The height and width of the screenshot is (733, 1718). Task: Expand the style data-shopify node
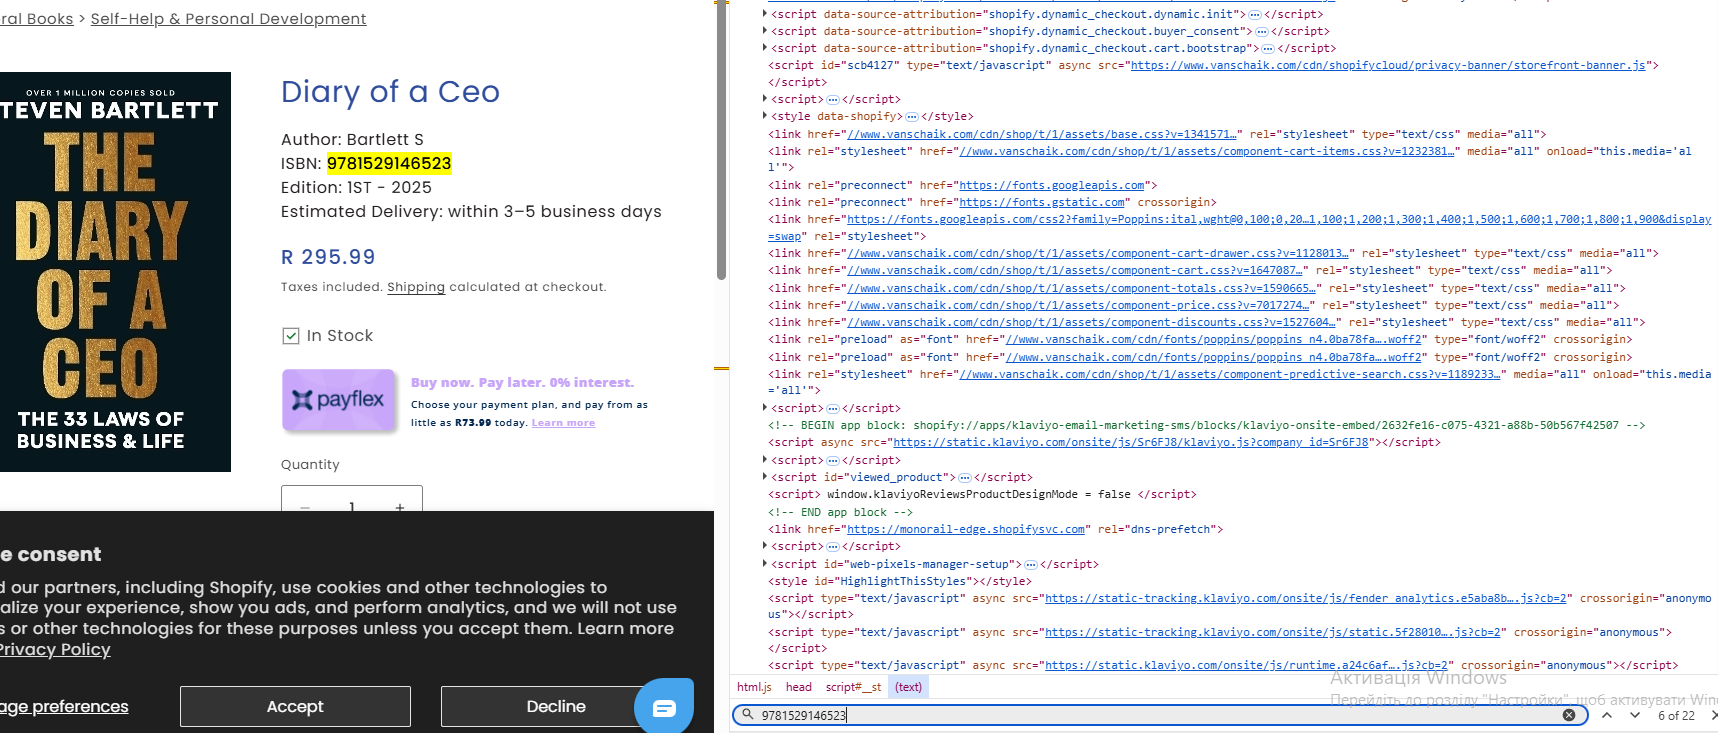click(765, 116)
